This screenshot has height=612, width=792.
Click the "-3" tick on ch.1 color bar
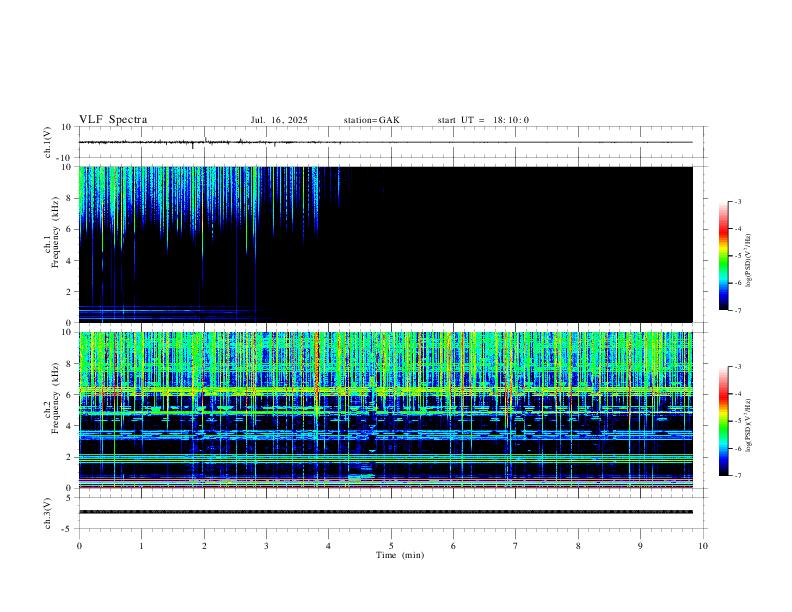pos(737,201)
